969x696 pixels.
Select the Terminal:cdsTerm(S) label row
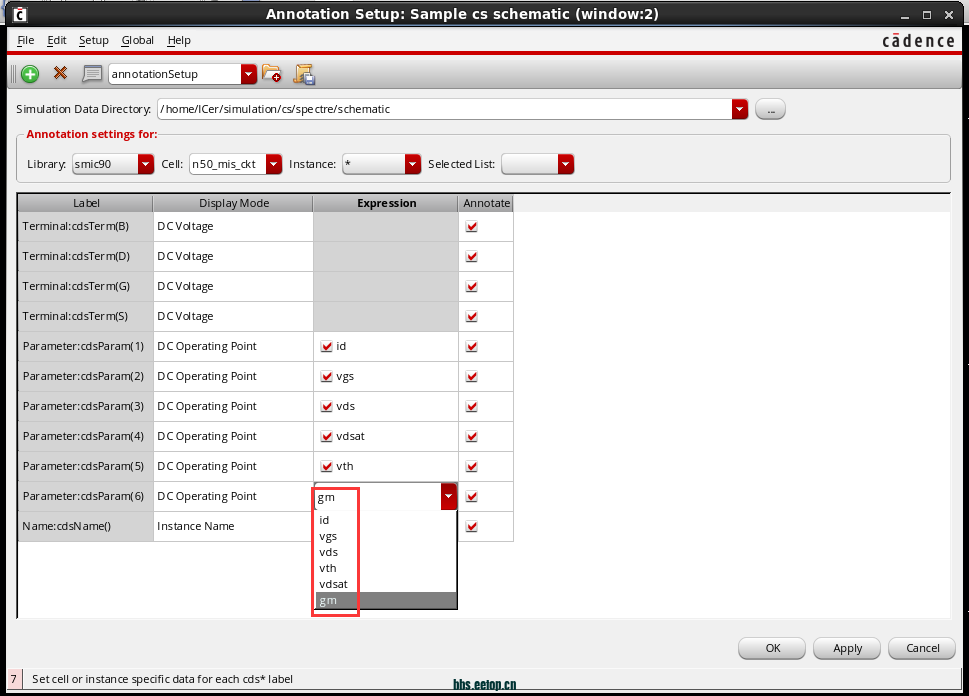[x=86, y=316]
